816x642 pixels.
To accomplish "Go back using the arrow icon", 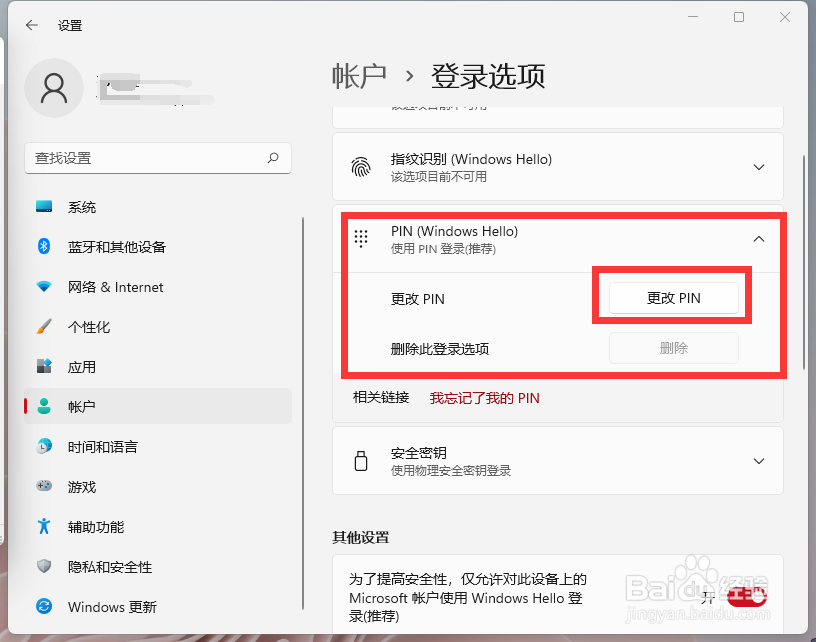I will pos(32,25).
